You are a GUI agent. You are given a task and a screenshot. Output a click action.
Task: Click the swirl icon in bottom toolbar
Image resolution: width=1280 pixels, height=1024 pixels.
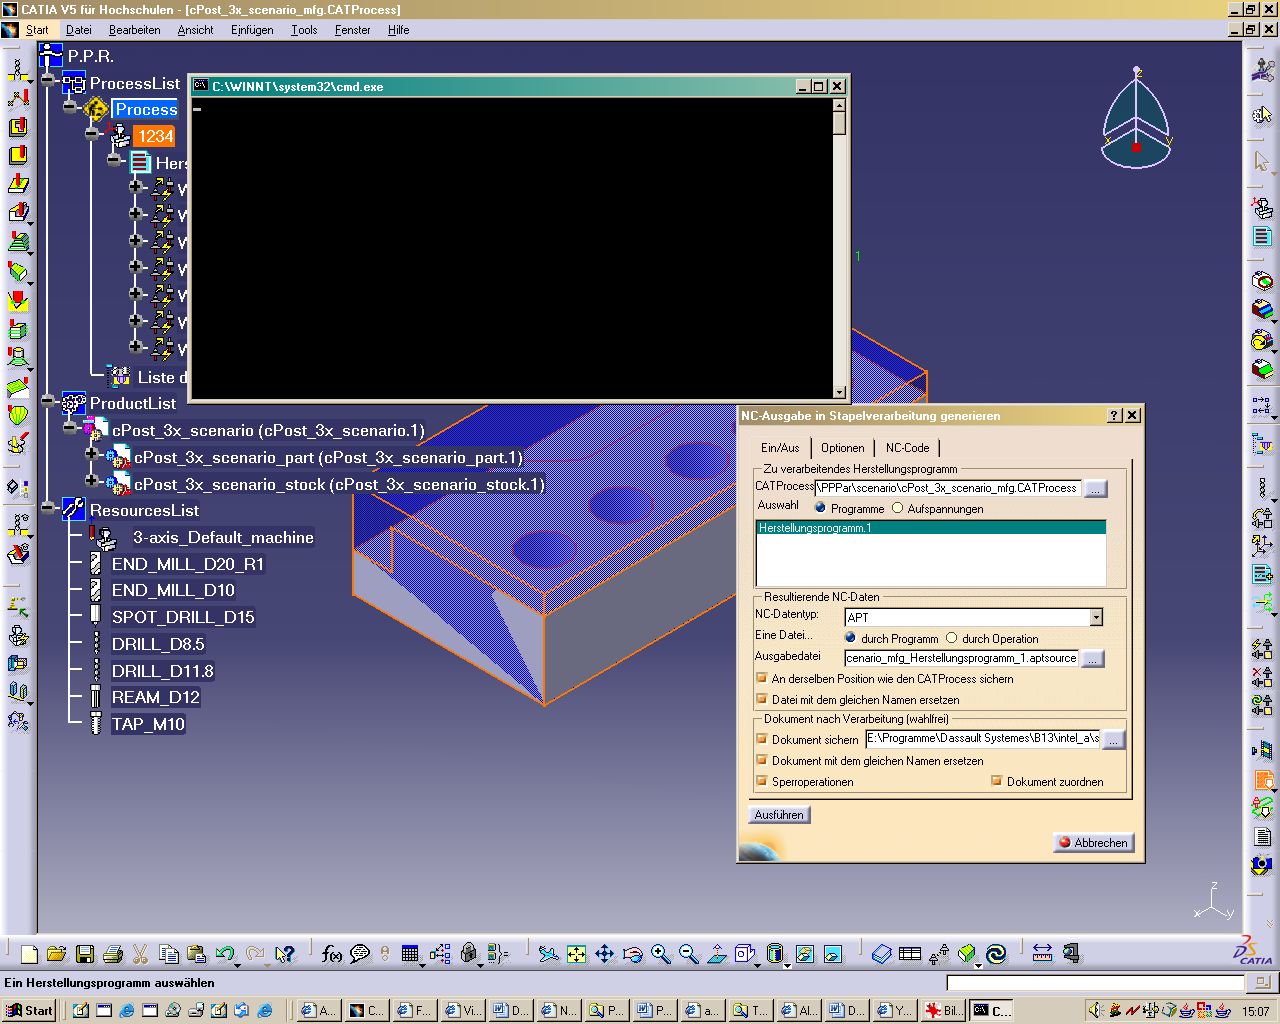[x=996, y=954]
